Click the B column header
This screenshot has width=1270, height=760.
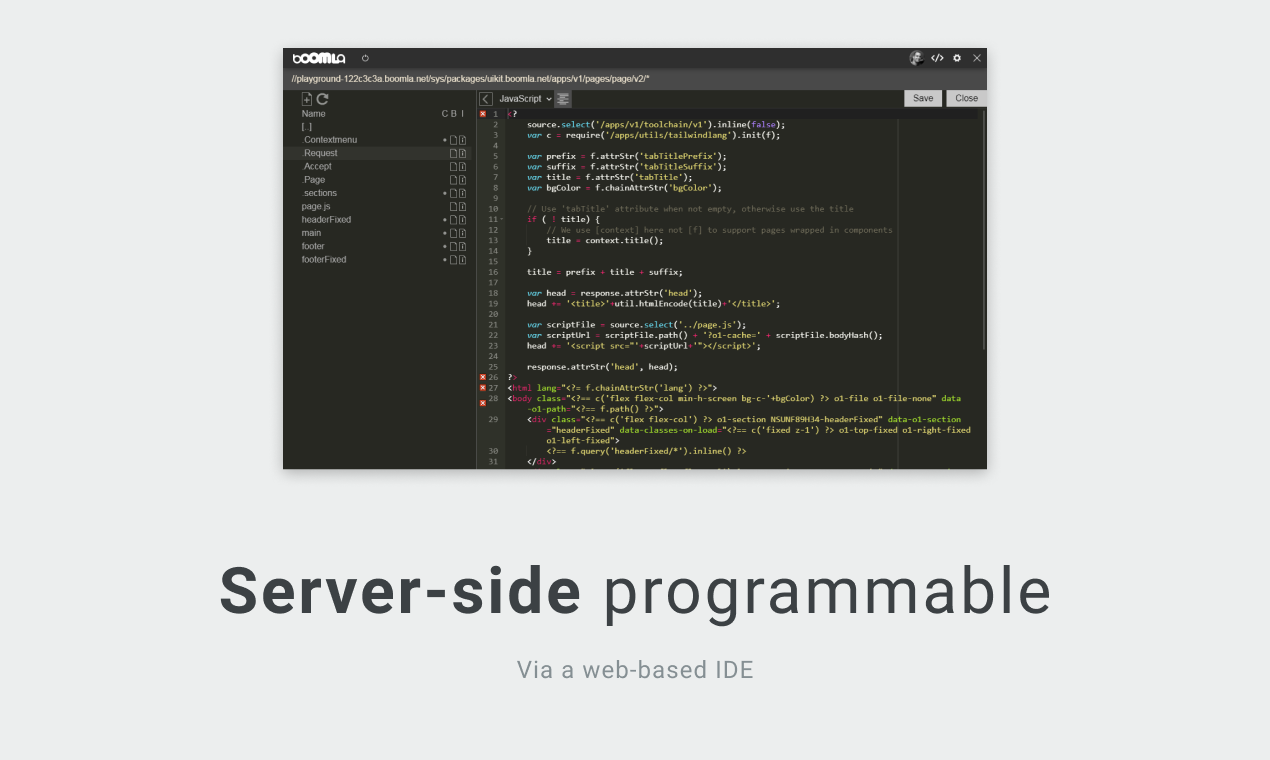click(454, 113)
